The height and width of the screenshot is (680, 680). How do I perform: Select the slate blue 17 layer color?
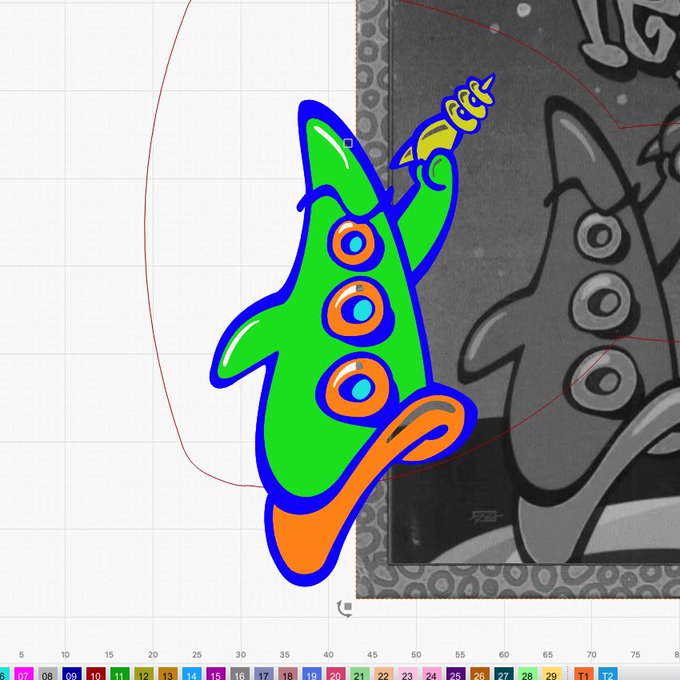(264, 674)
